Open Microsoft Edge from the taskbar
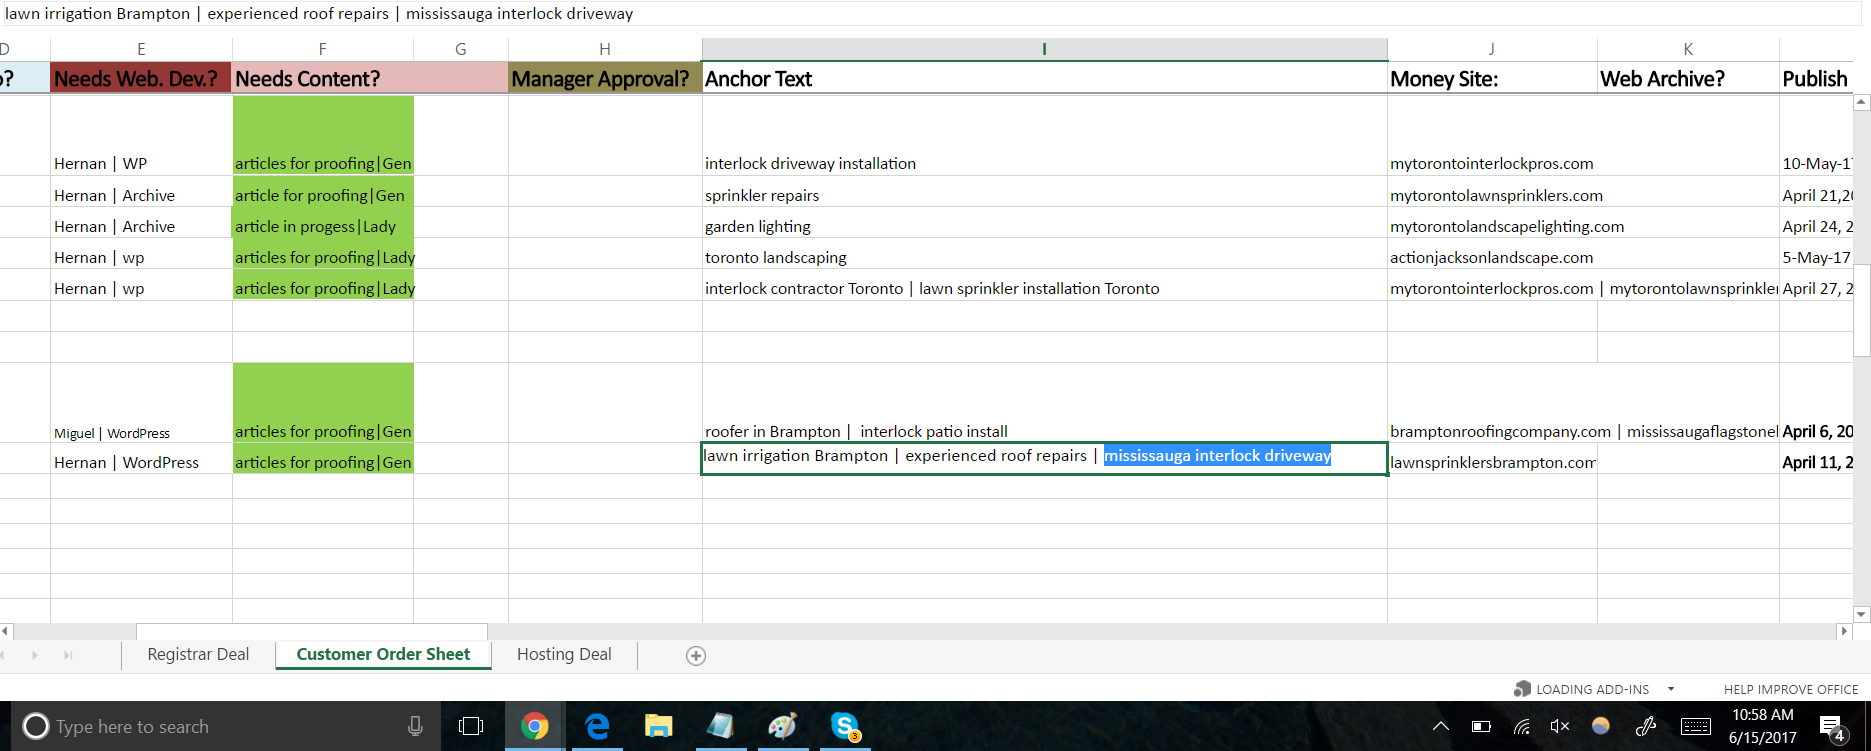Viewport: 1871px width, 751px height. click(x=597, y=727)
